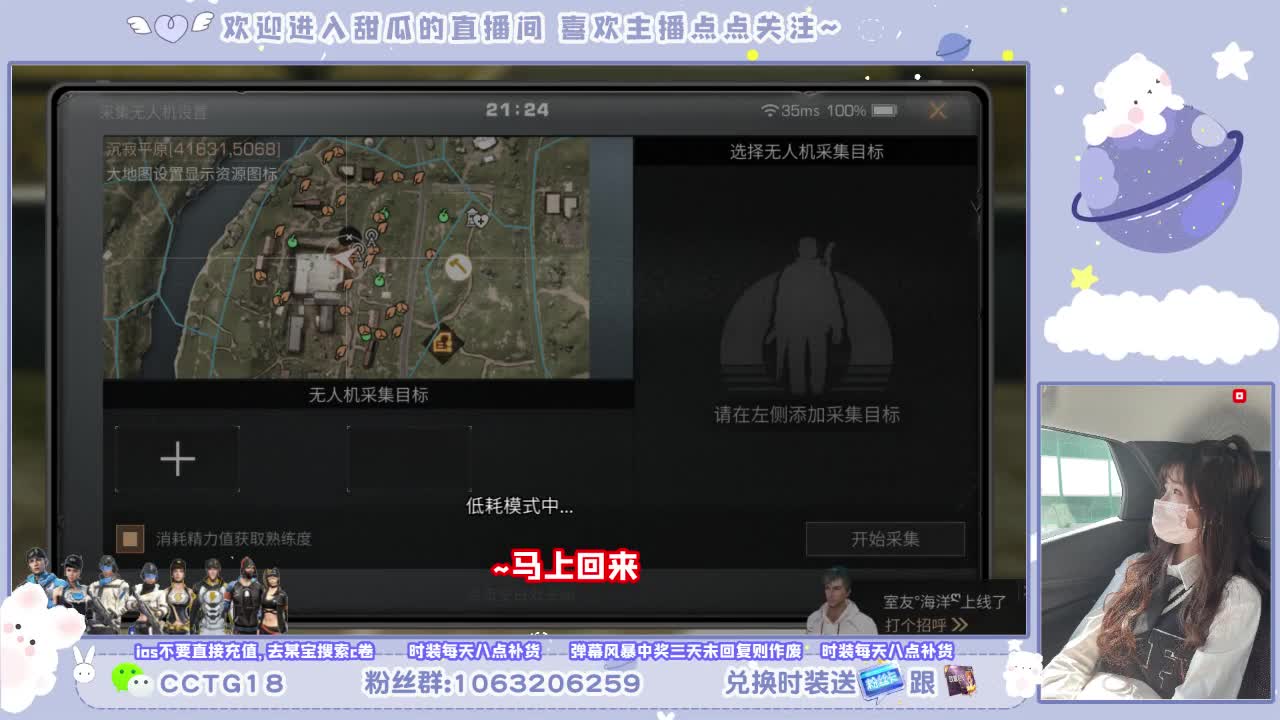
Task: Click the WeChat logo beside CCTG18
Action: 130,680
